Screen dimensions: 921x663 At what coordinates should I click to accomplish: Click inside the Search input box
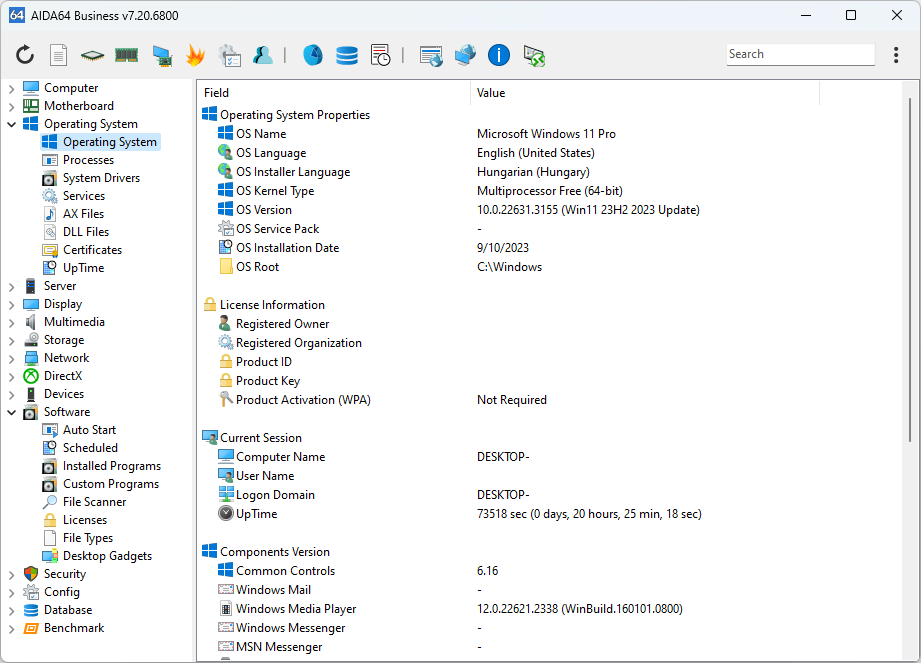coord(800,53)
